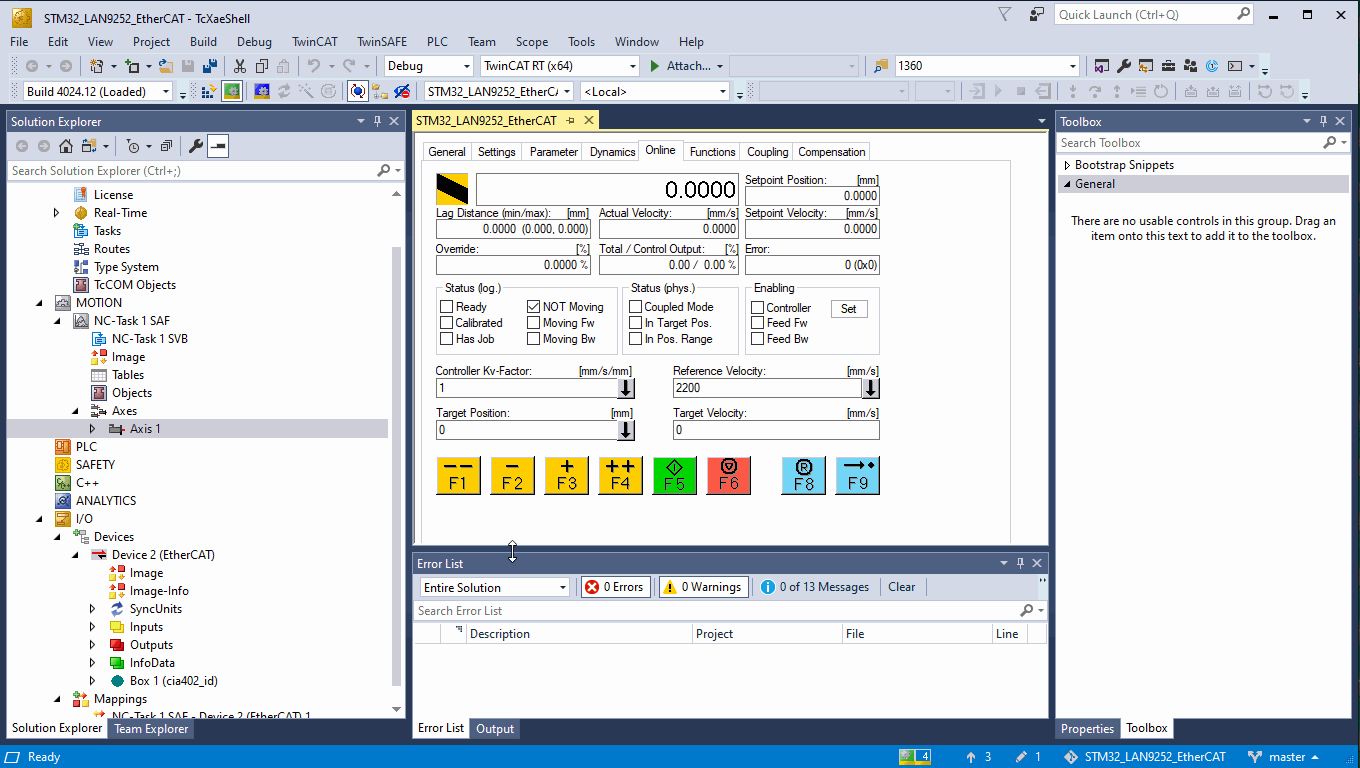Click the Save All icon in toolbar
This screenshot has width=1360, height=768.
coord(210,66)
